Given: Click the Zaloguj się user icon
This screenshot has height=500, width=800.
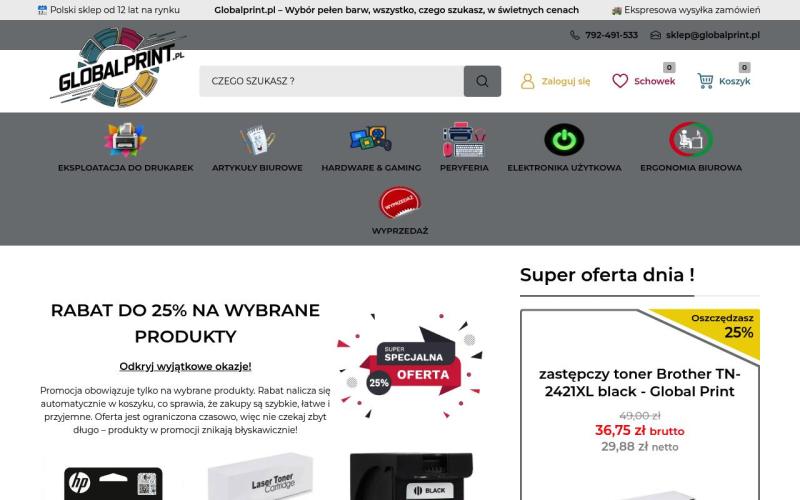Looking at the screenshot, I should point(528,81).
